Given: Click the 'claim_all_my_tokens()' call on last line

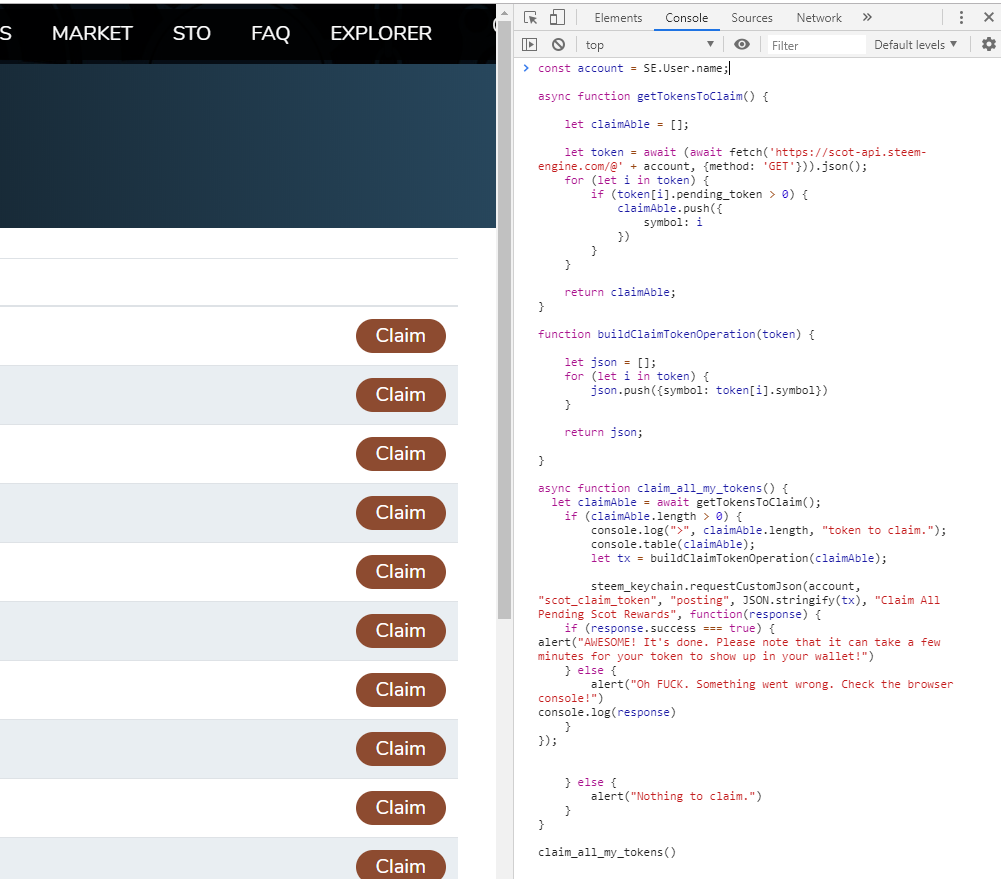Looking at the screenshot, I should [606, 852].
